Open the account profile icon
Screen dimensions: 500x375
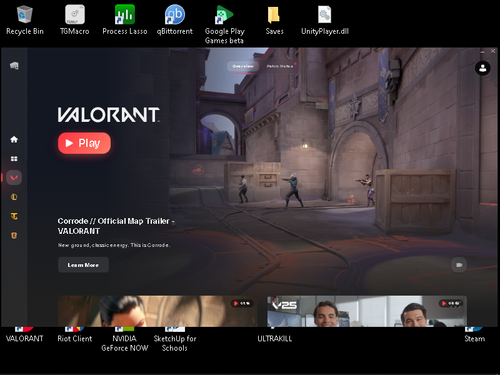(x=482, y=68)
